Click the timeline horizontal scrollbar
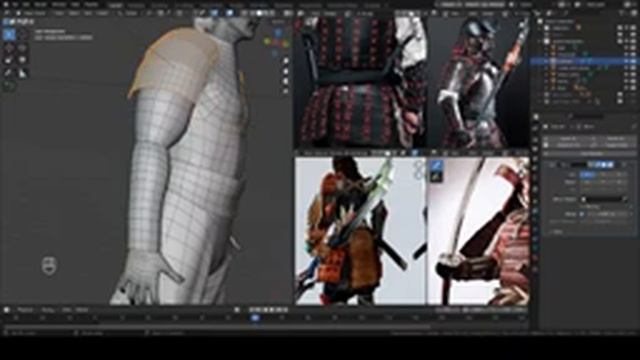This screenshot has height=360, width=640. (217, 327)
